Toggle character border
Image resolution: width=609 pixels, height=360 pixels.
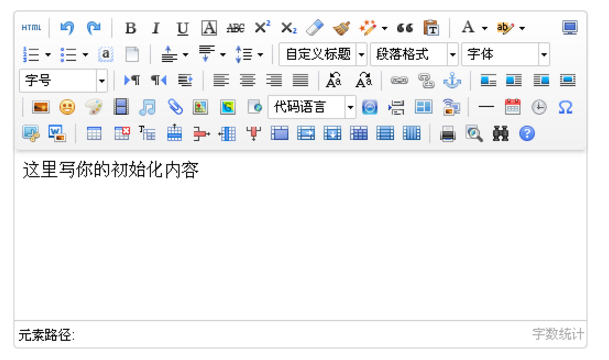coord(209,28)
